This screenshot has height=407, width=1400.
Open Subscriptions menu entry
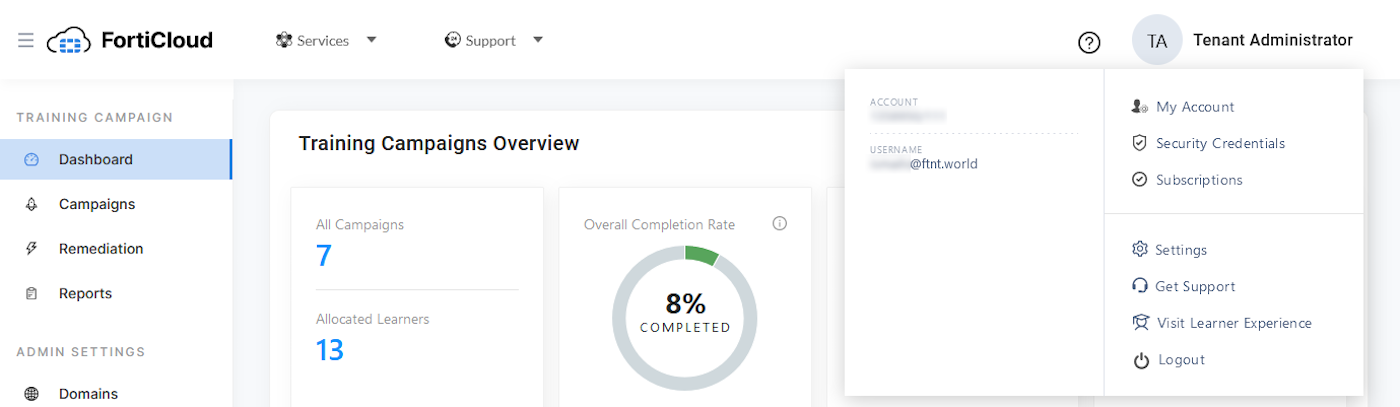(x=1199, y=180)
